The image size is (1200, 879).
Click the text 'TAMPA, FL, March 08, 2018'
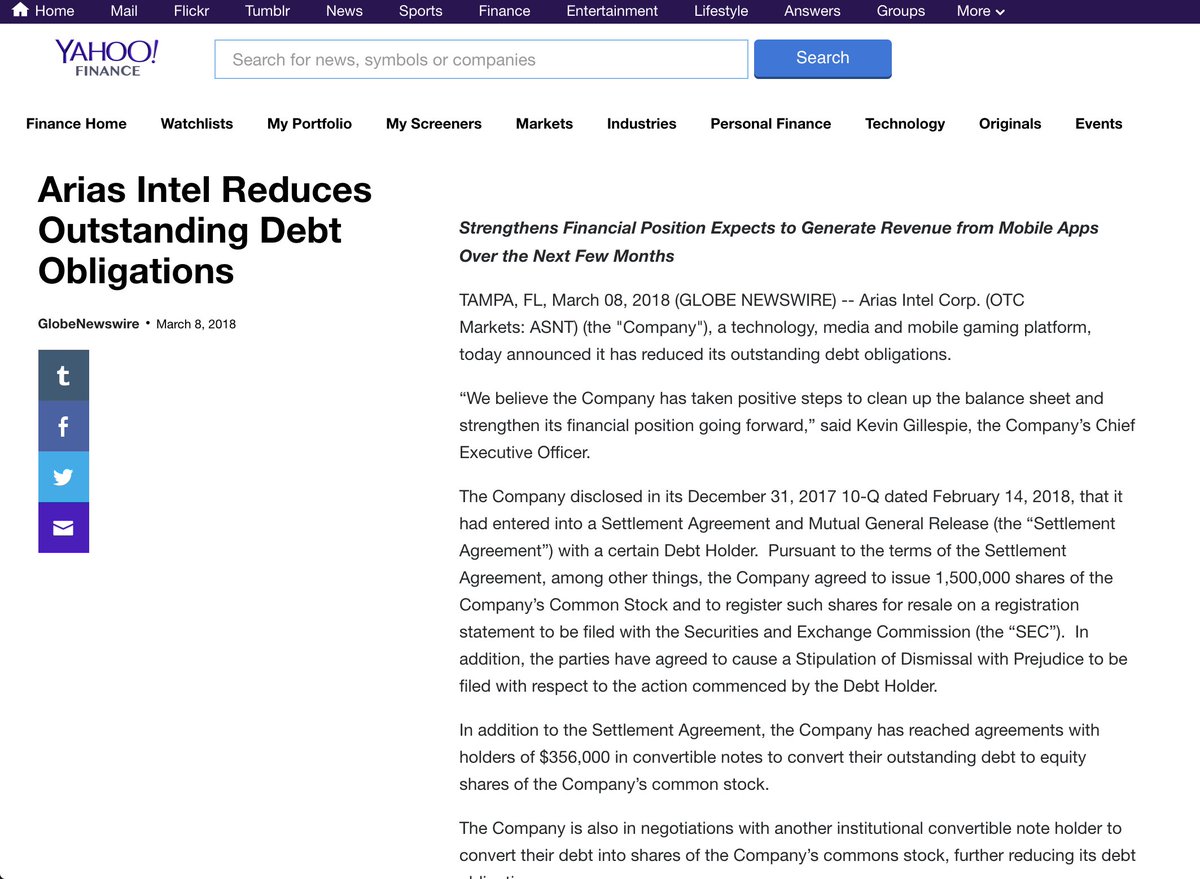pyautogui.click(x=565, y=300)
